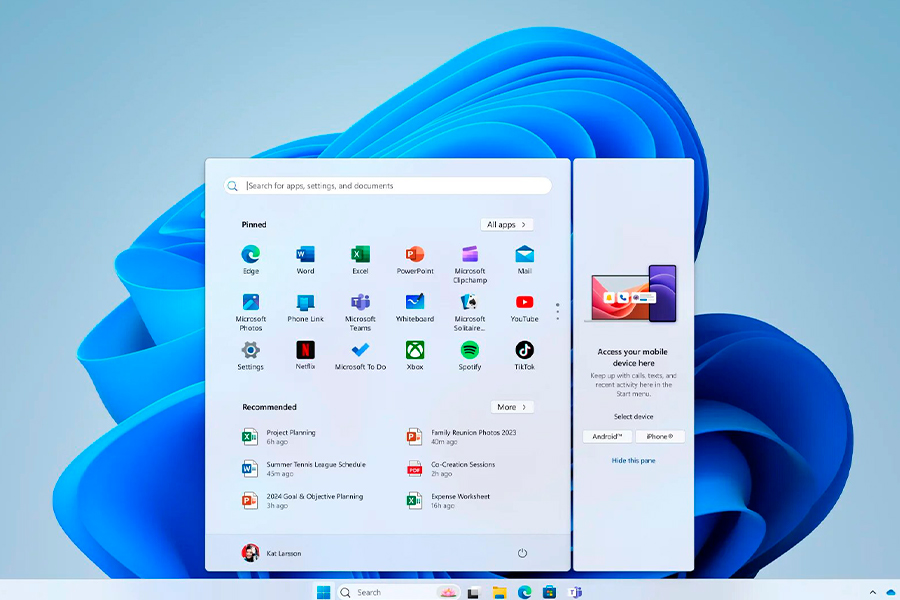The height and width of the screenshot is (600, 900).
Task: Launch Netflix
Action: (x=305, y=355)
